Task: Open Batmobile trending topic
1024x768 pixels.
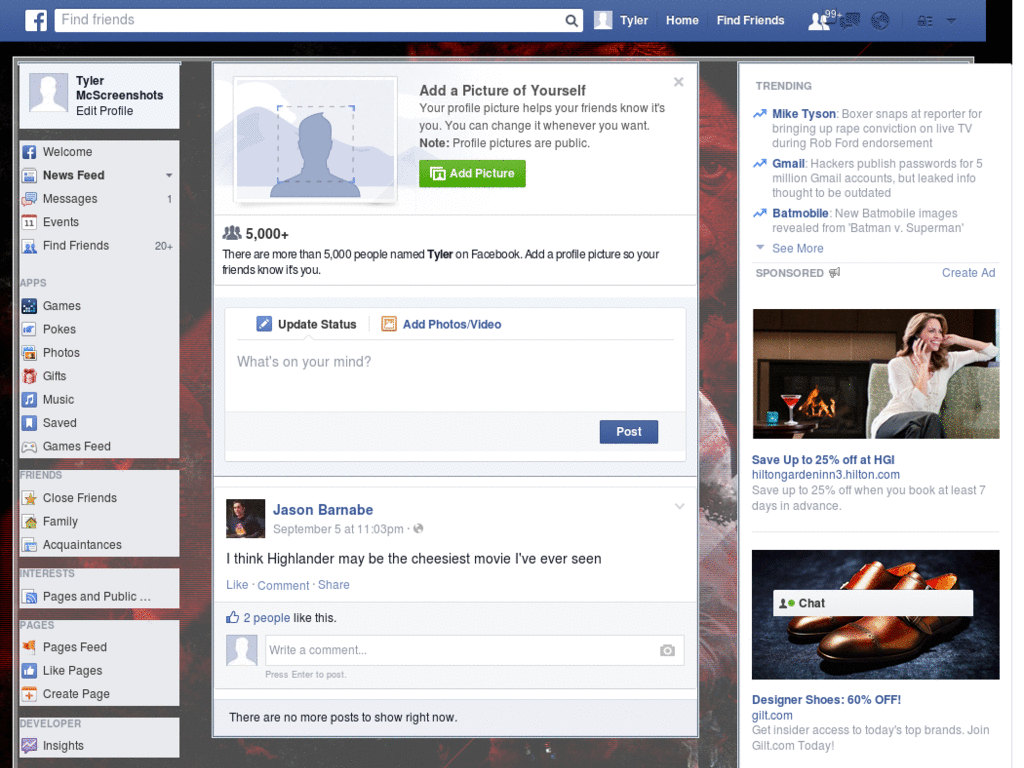Action: tap(800, 213)
